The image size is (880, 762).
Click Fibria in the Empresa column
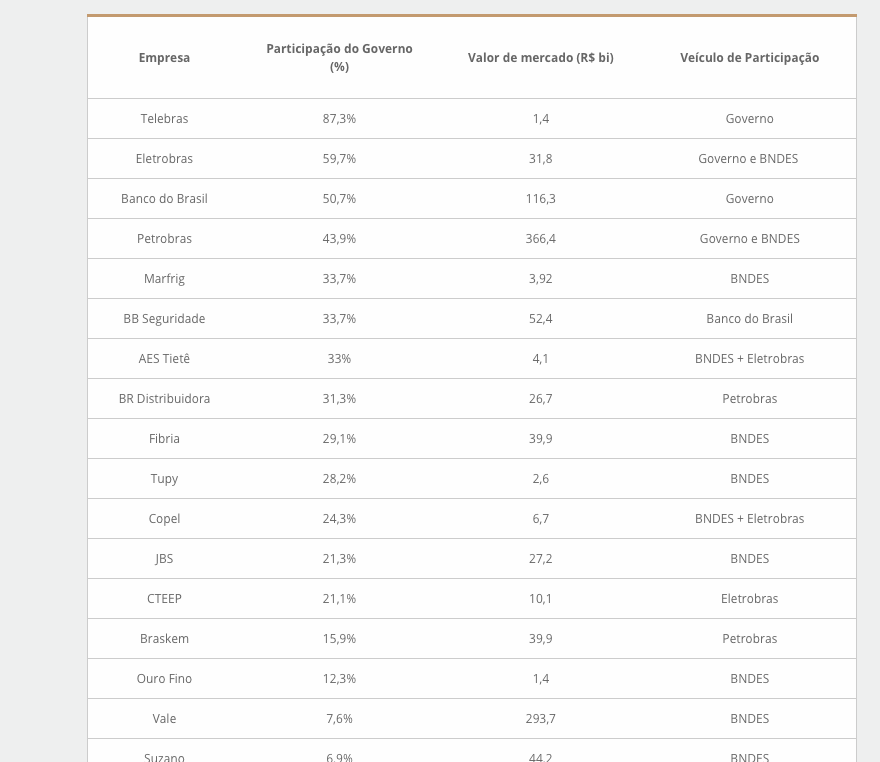(x=164, y=439)
